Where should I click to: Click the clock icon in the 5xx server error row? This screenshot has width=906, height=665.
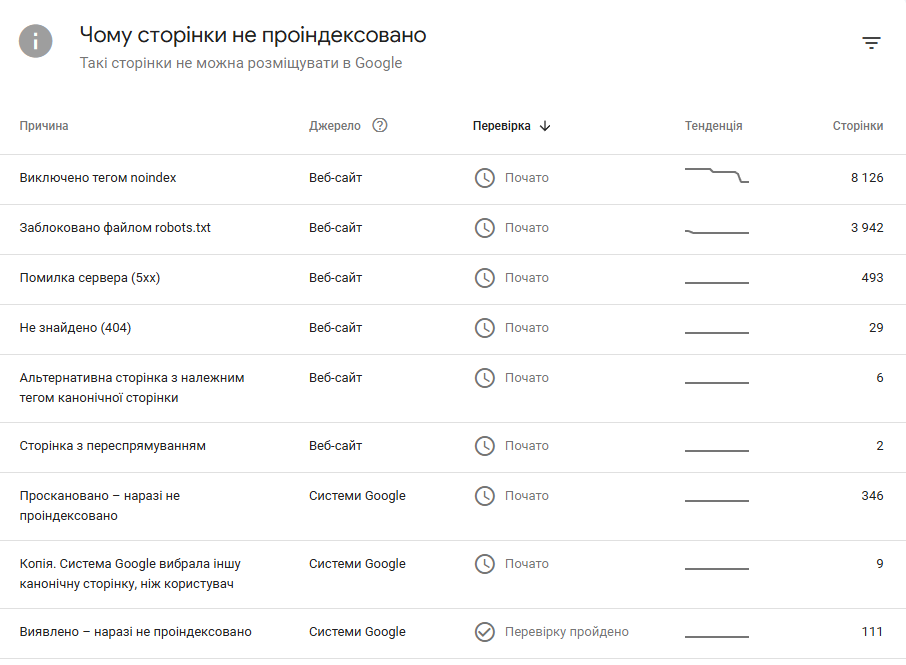point(484,278)
